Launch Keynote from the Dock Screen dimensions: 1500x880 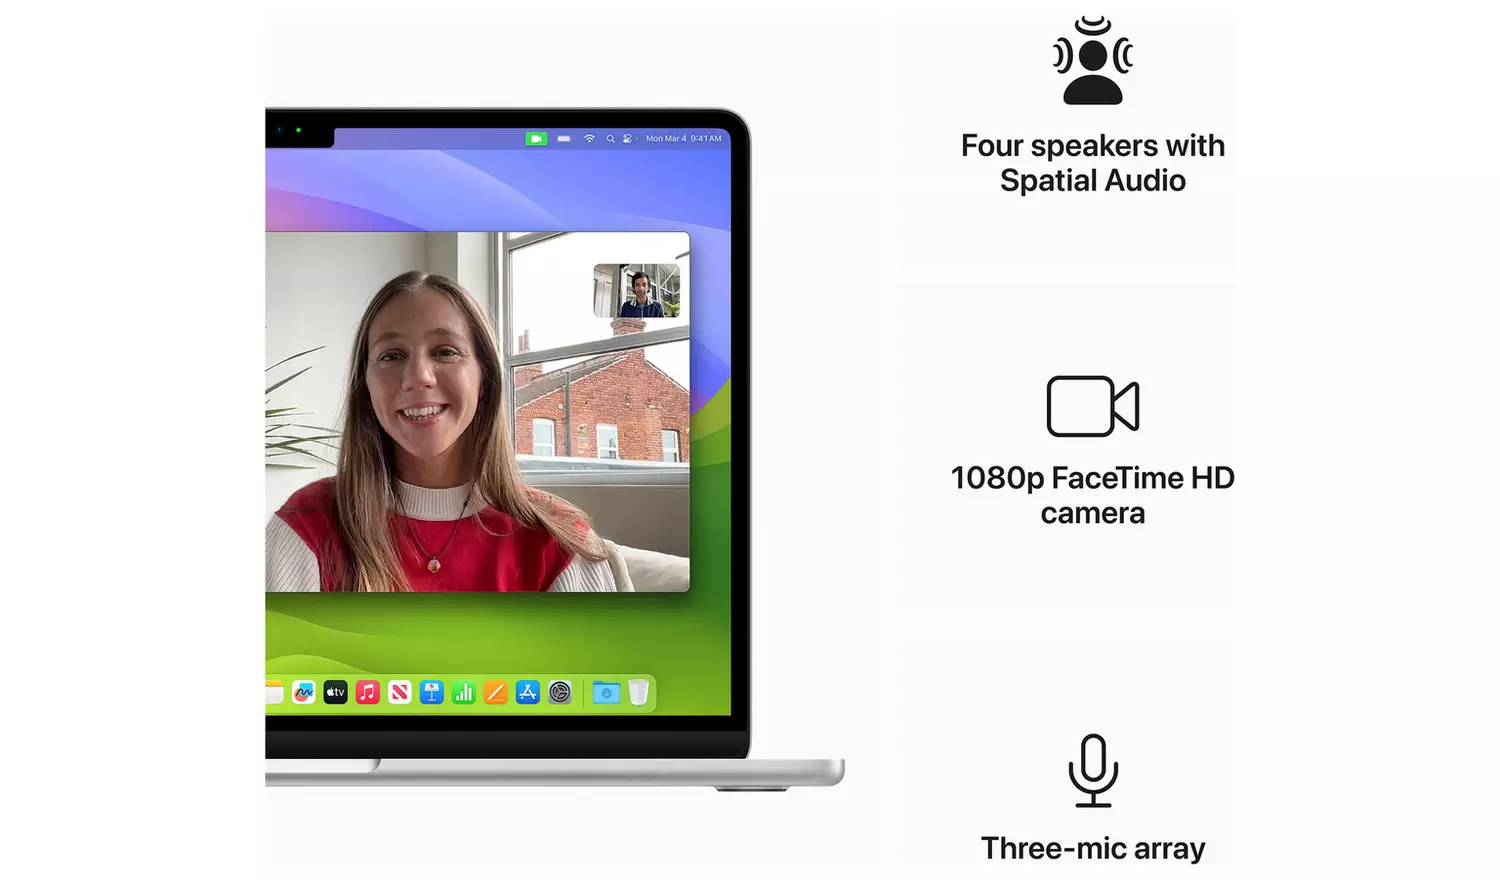click(431, 692)
